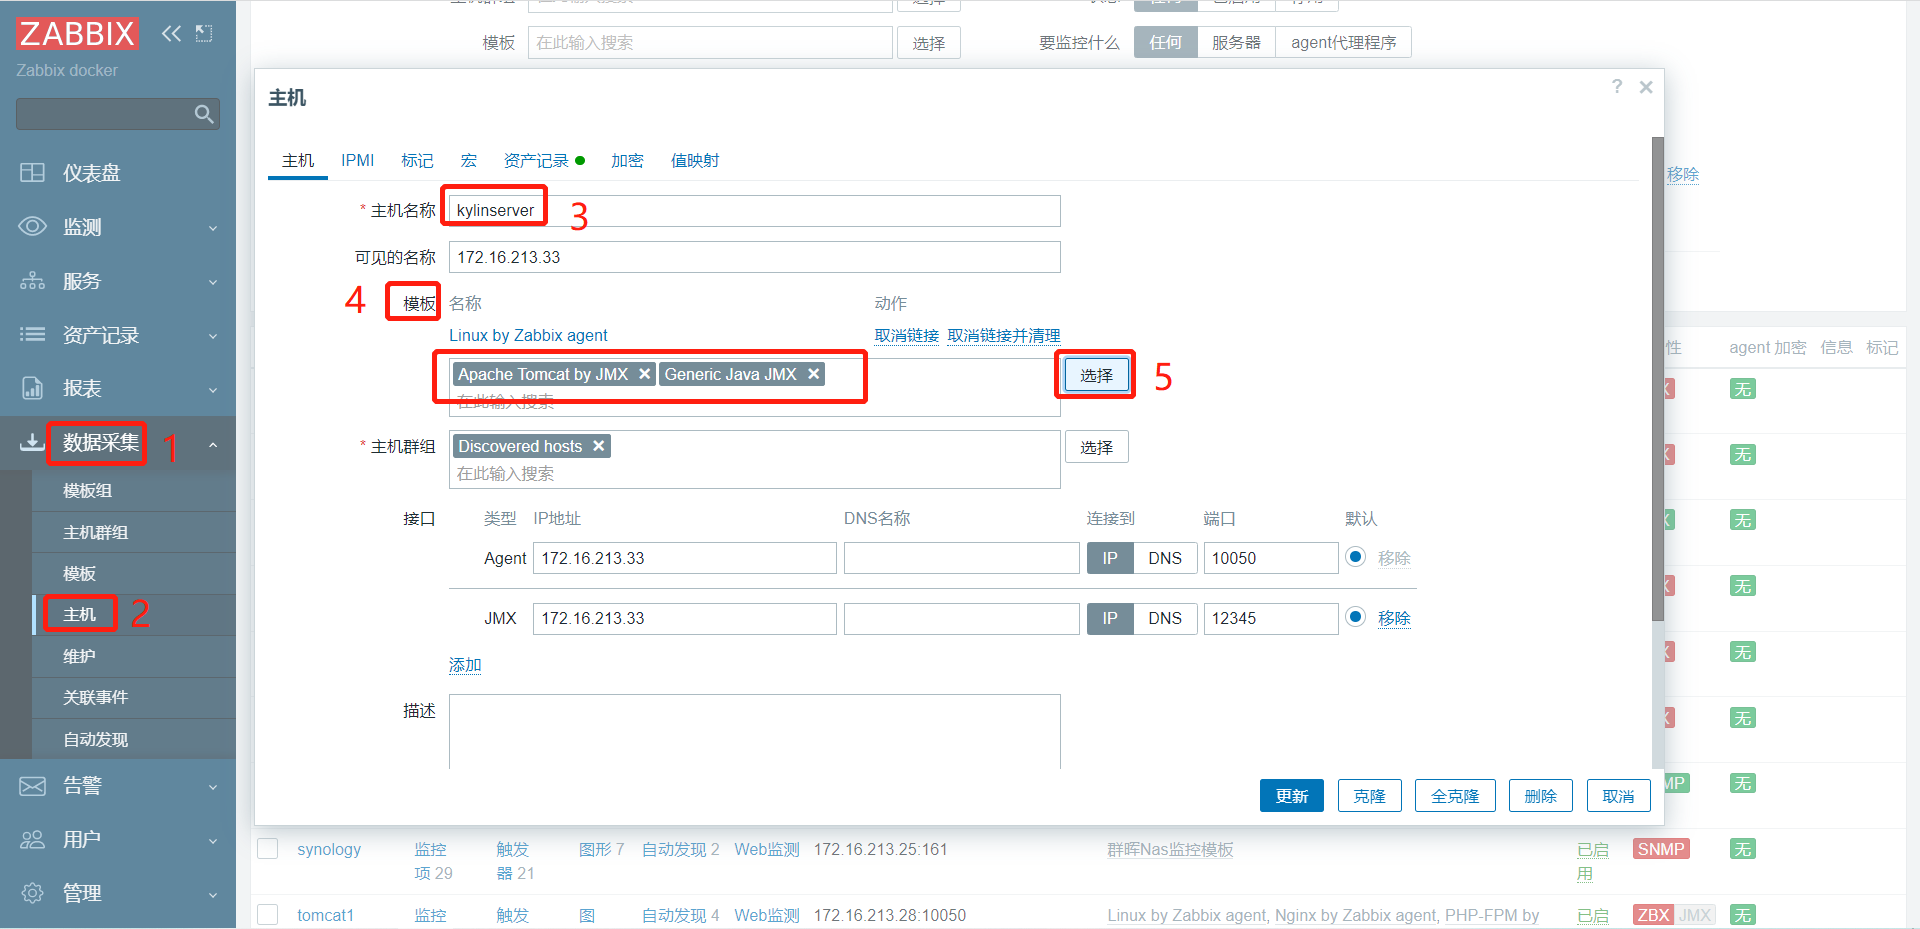Expand the 资产记录 menu
Viewport: 1920px width, 929px height.
213,336
